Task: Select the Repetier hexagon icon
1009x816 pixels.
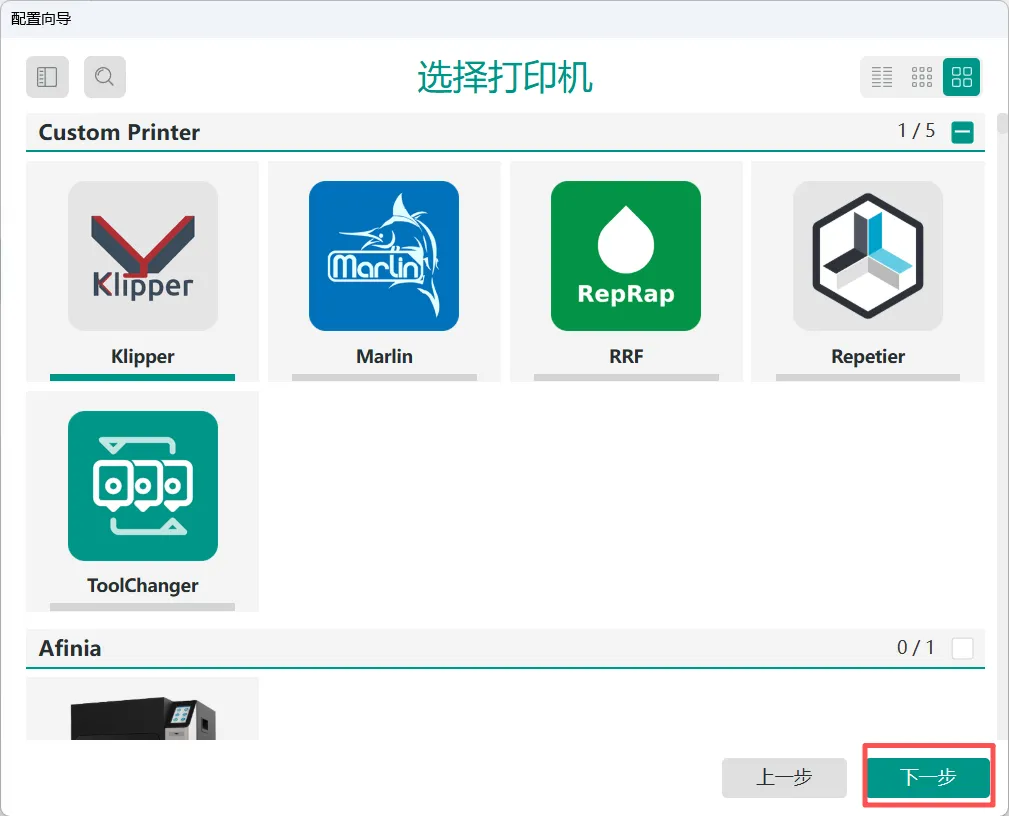Action: pos(868,255)
